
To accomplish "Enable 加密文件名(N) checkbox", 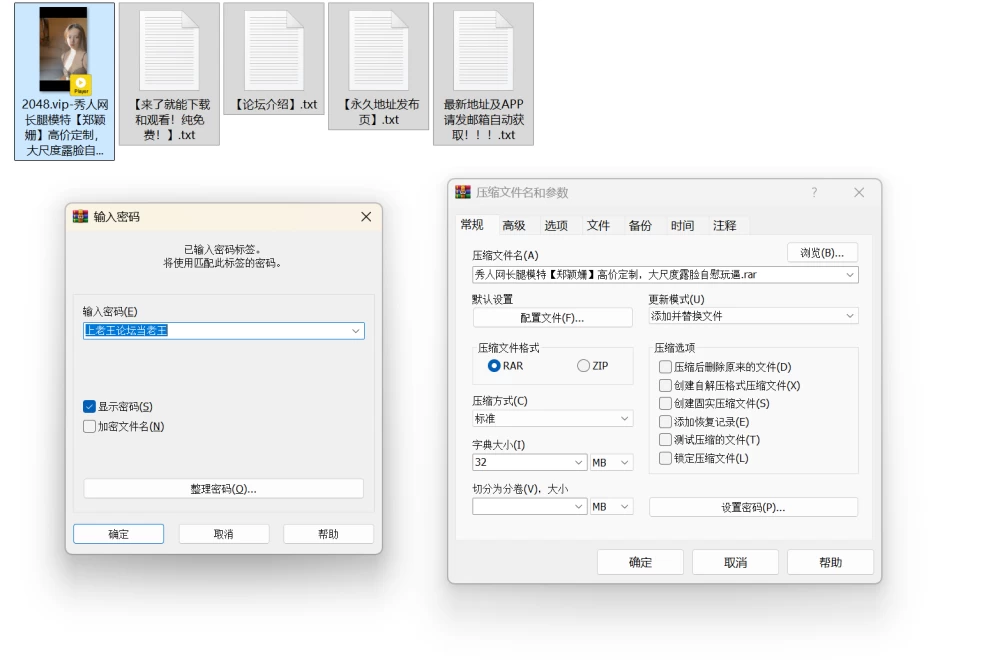I will (89, 426).
